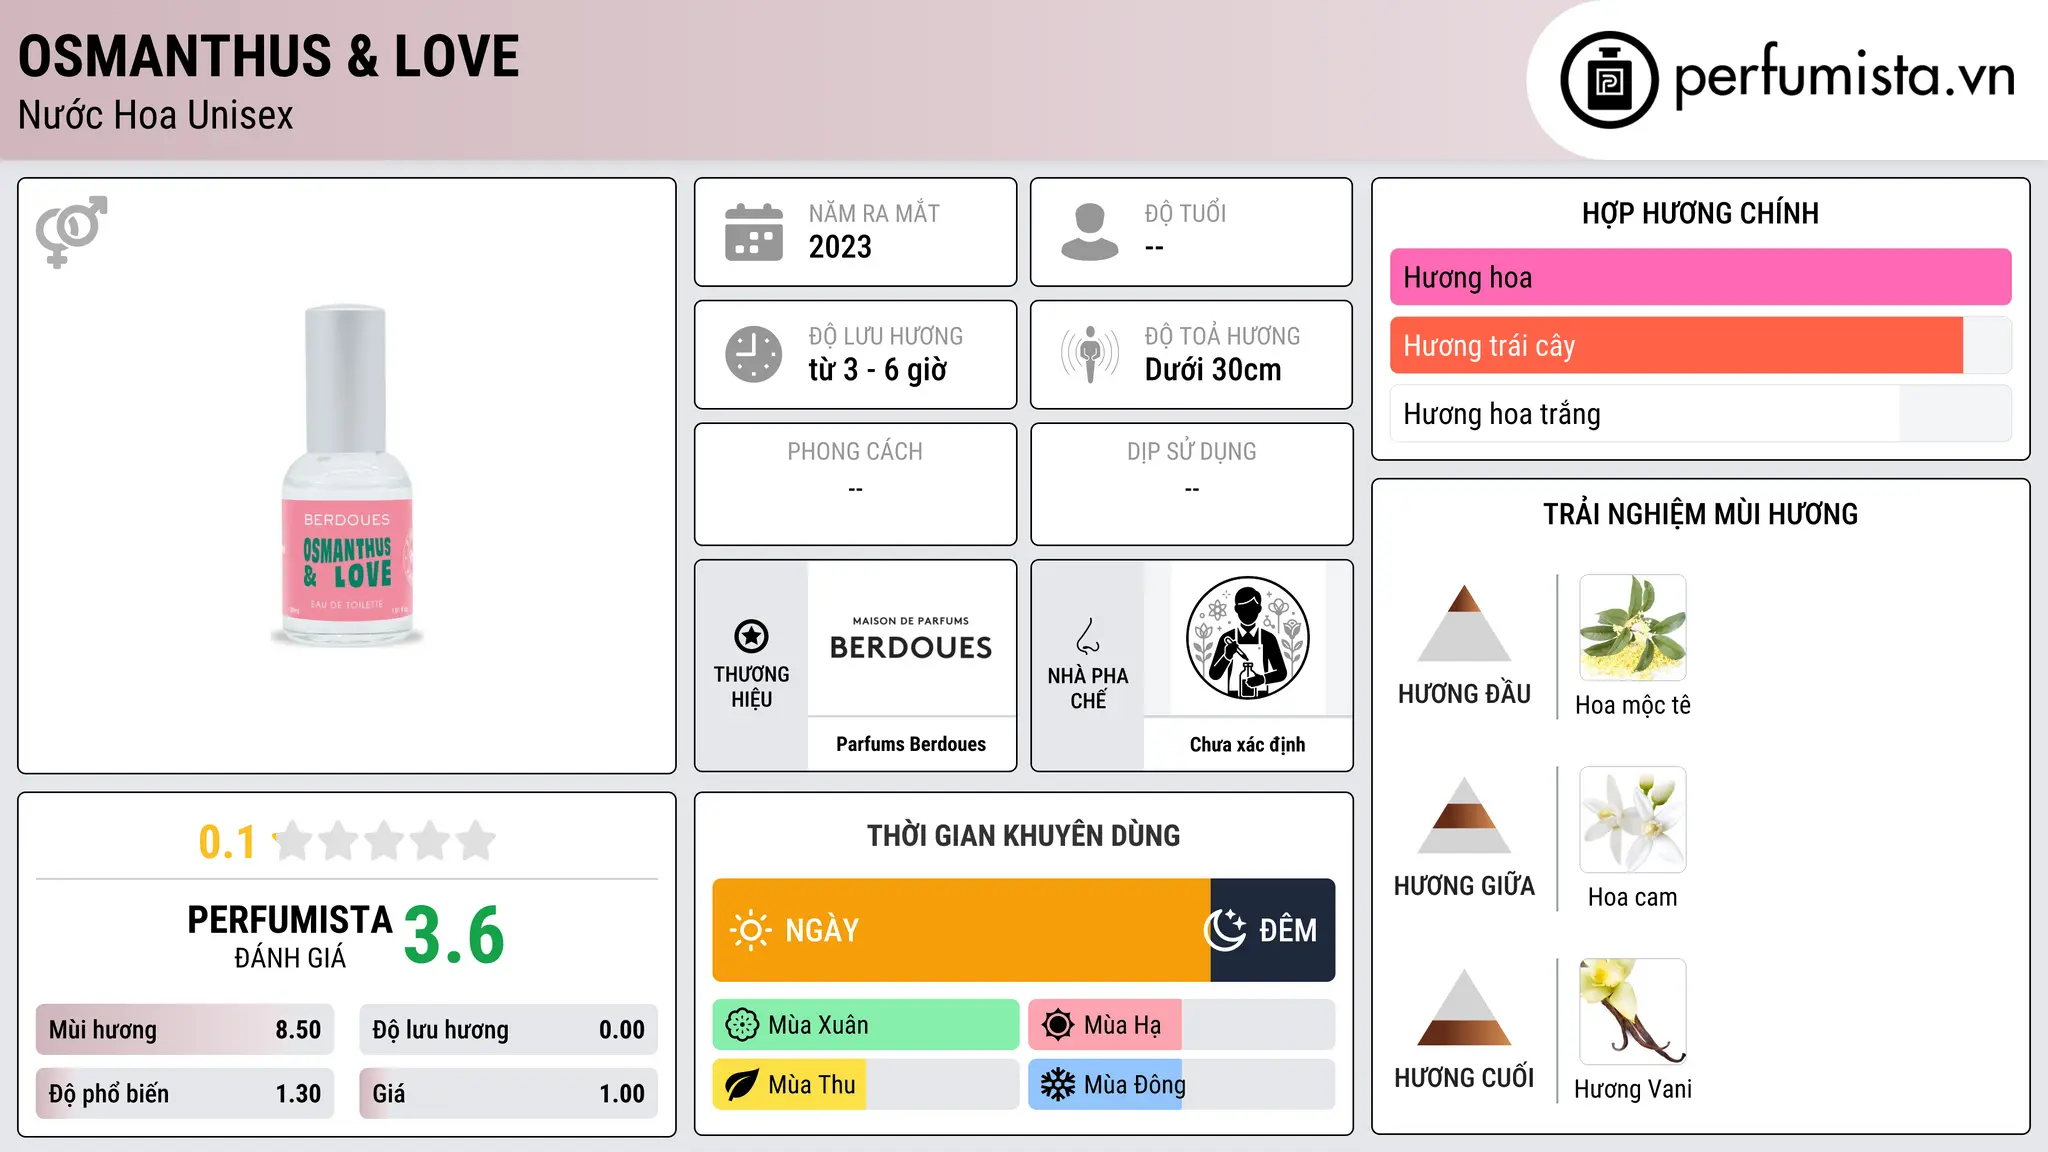Open the Osmanthus & Love bottle image

[x=347, y=476]
